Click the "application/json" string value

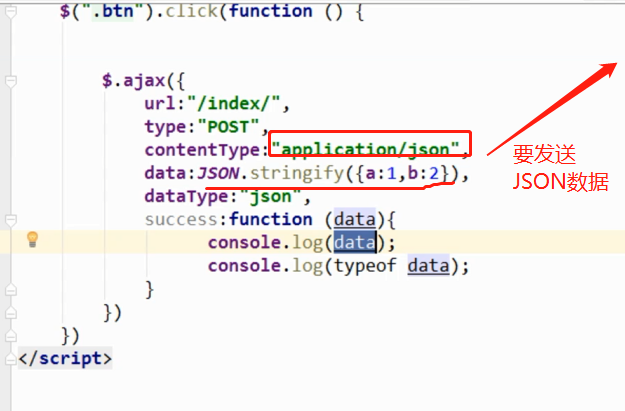tap(366, 149)
